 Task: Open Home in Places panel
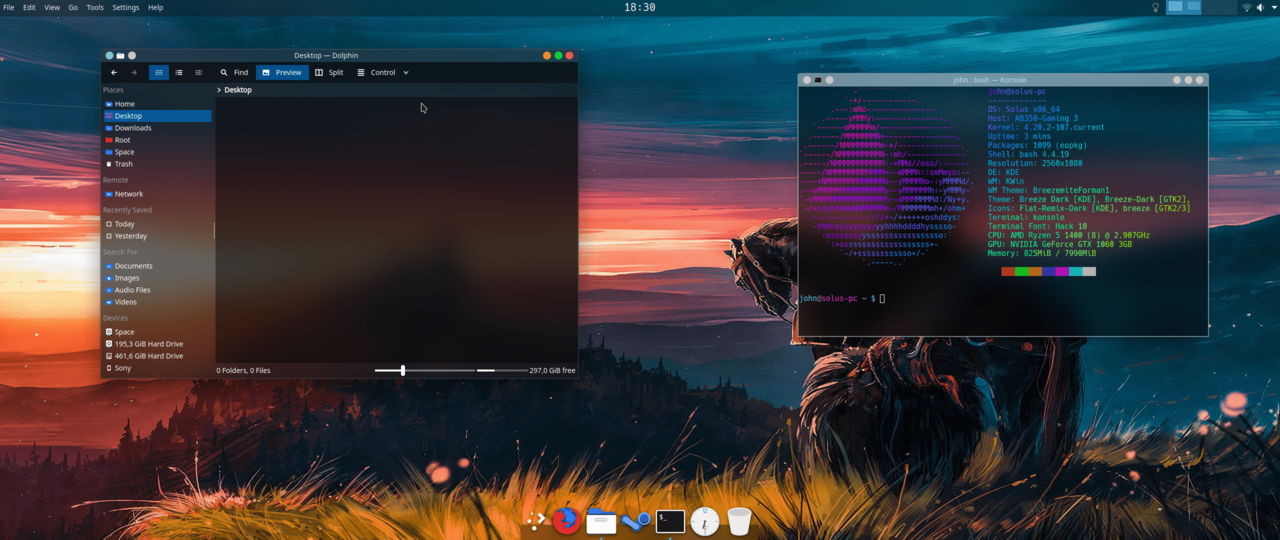tap(157, 104)
